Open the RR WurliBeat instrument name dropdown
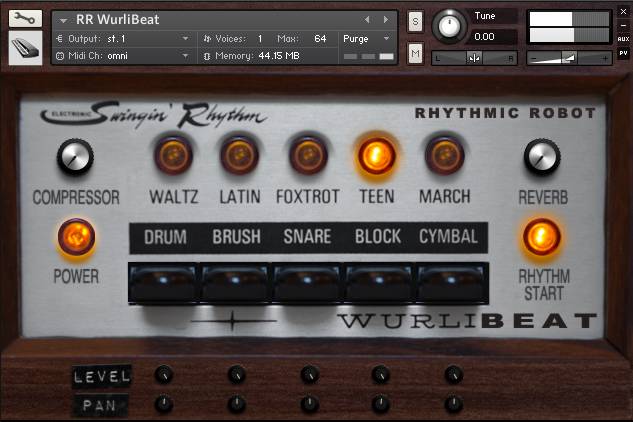The width and height of the screenshot is (633, 422). [63, 20]
